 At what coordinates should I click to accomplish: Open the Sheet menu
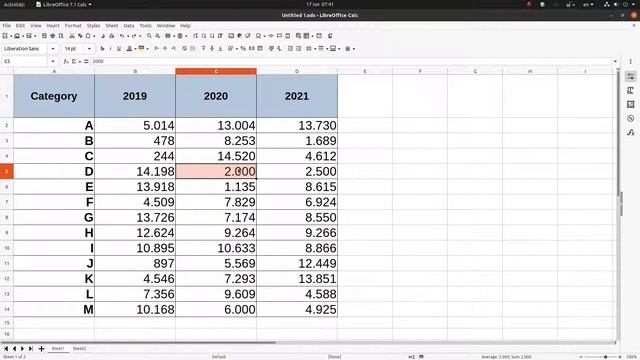(x=111, y=25)
